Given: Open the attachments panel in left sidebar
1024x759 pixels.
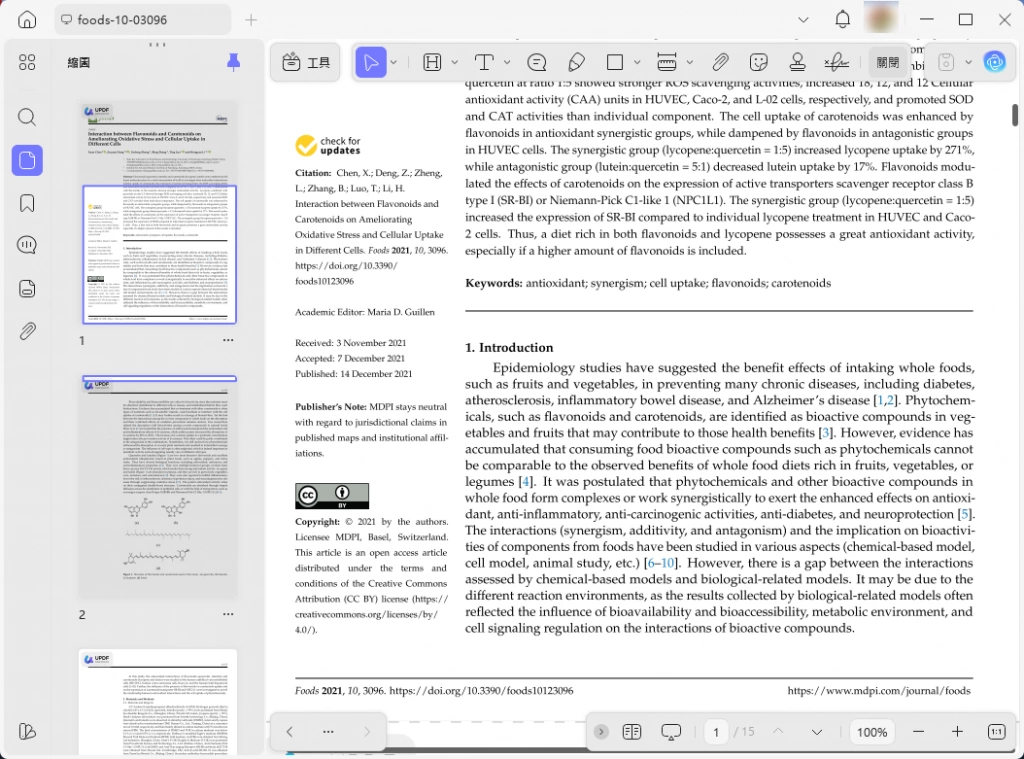Looking at the screenshot, I should [x=27, y=331].
